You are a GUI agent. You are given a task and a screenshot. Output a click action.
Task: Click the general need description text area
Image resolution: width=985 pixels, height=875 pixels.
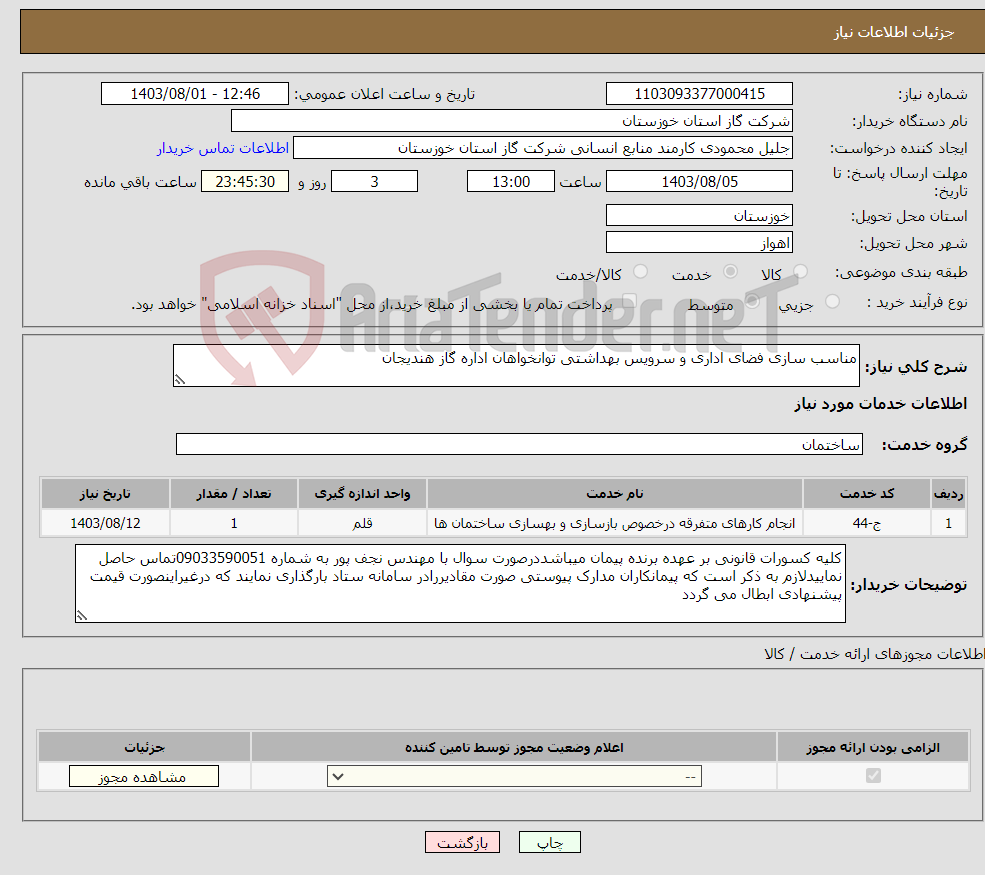(516, 365)
